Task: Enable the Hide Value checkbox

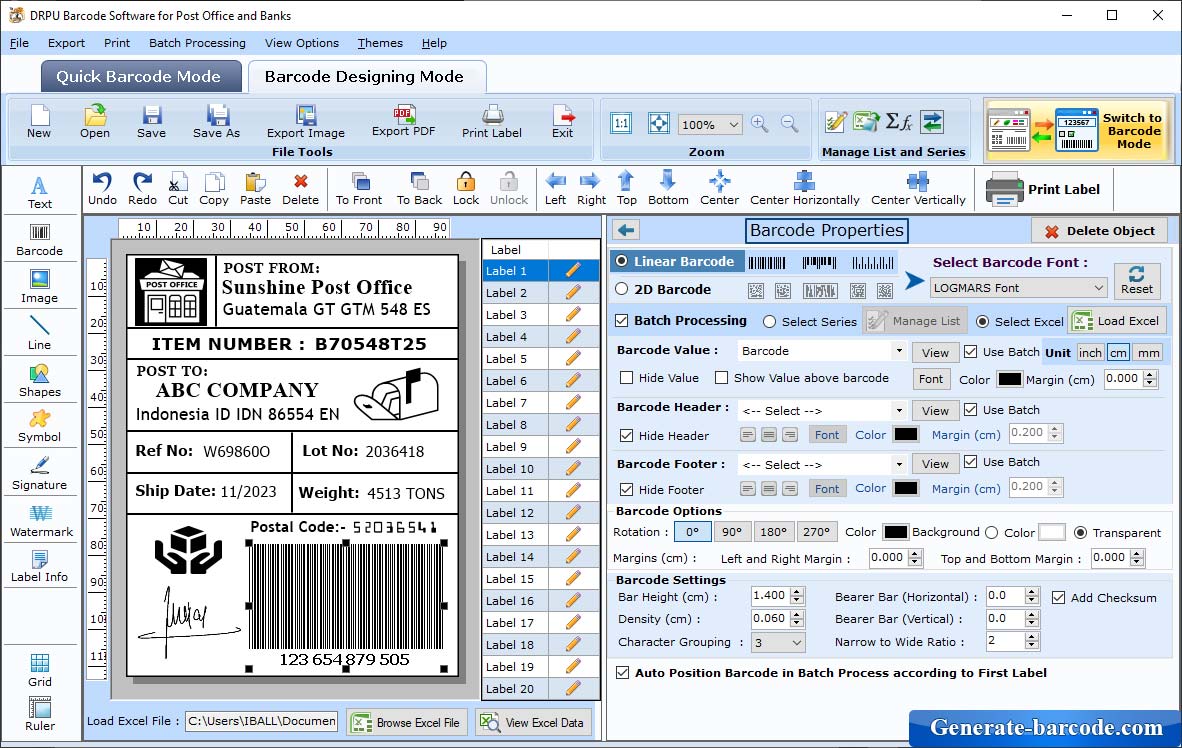Action: point(626,378)
